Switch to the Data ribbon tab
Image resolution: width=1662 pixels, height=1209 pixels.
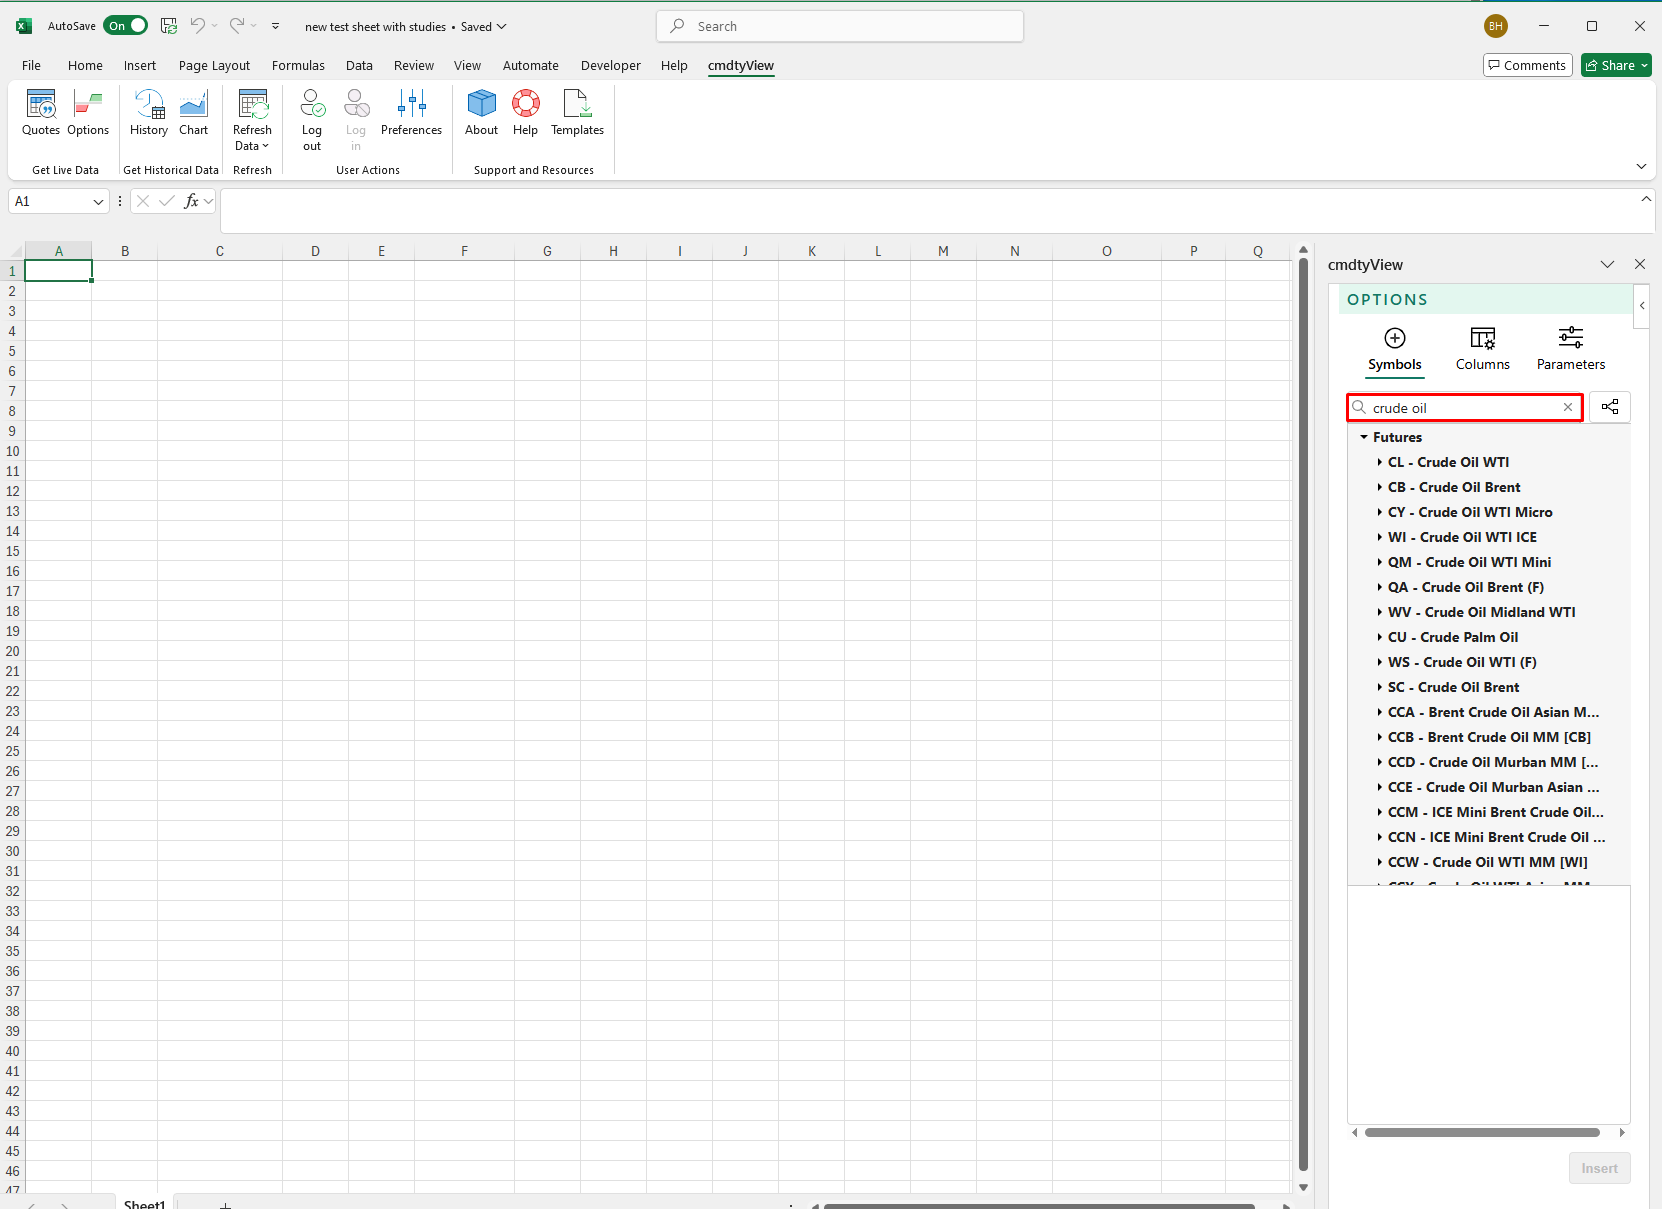[359, 65]
